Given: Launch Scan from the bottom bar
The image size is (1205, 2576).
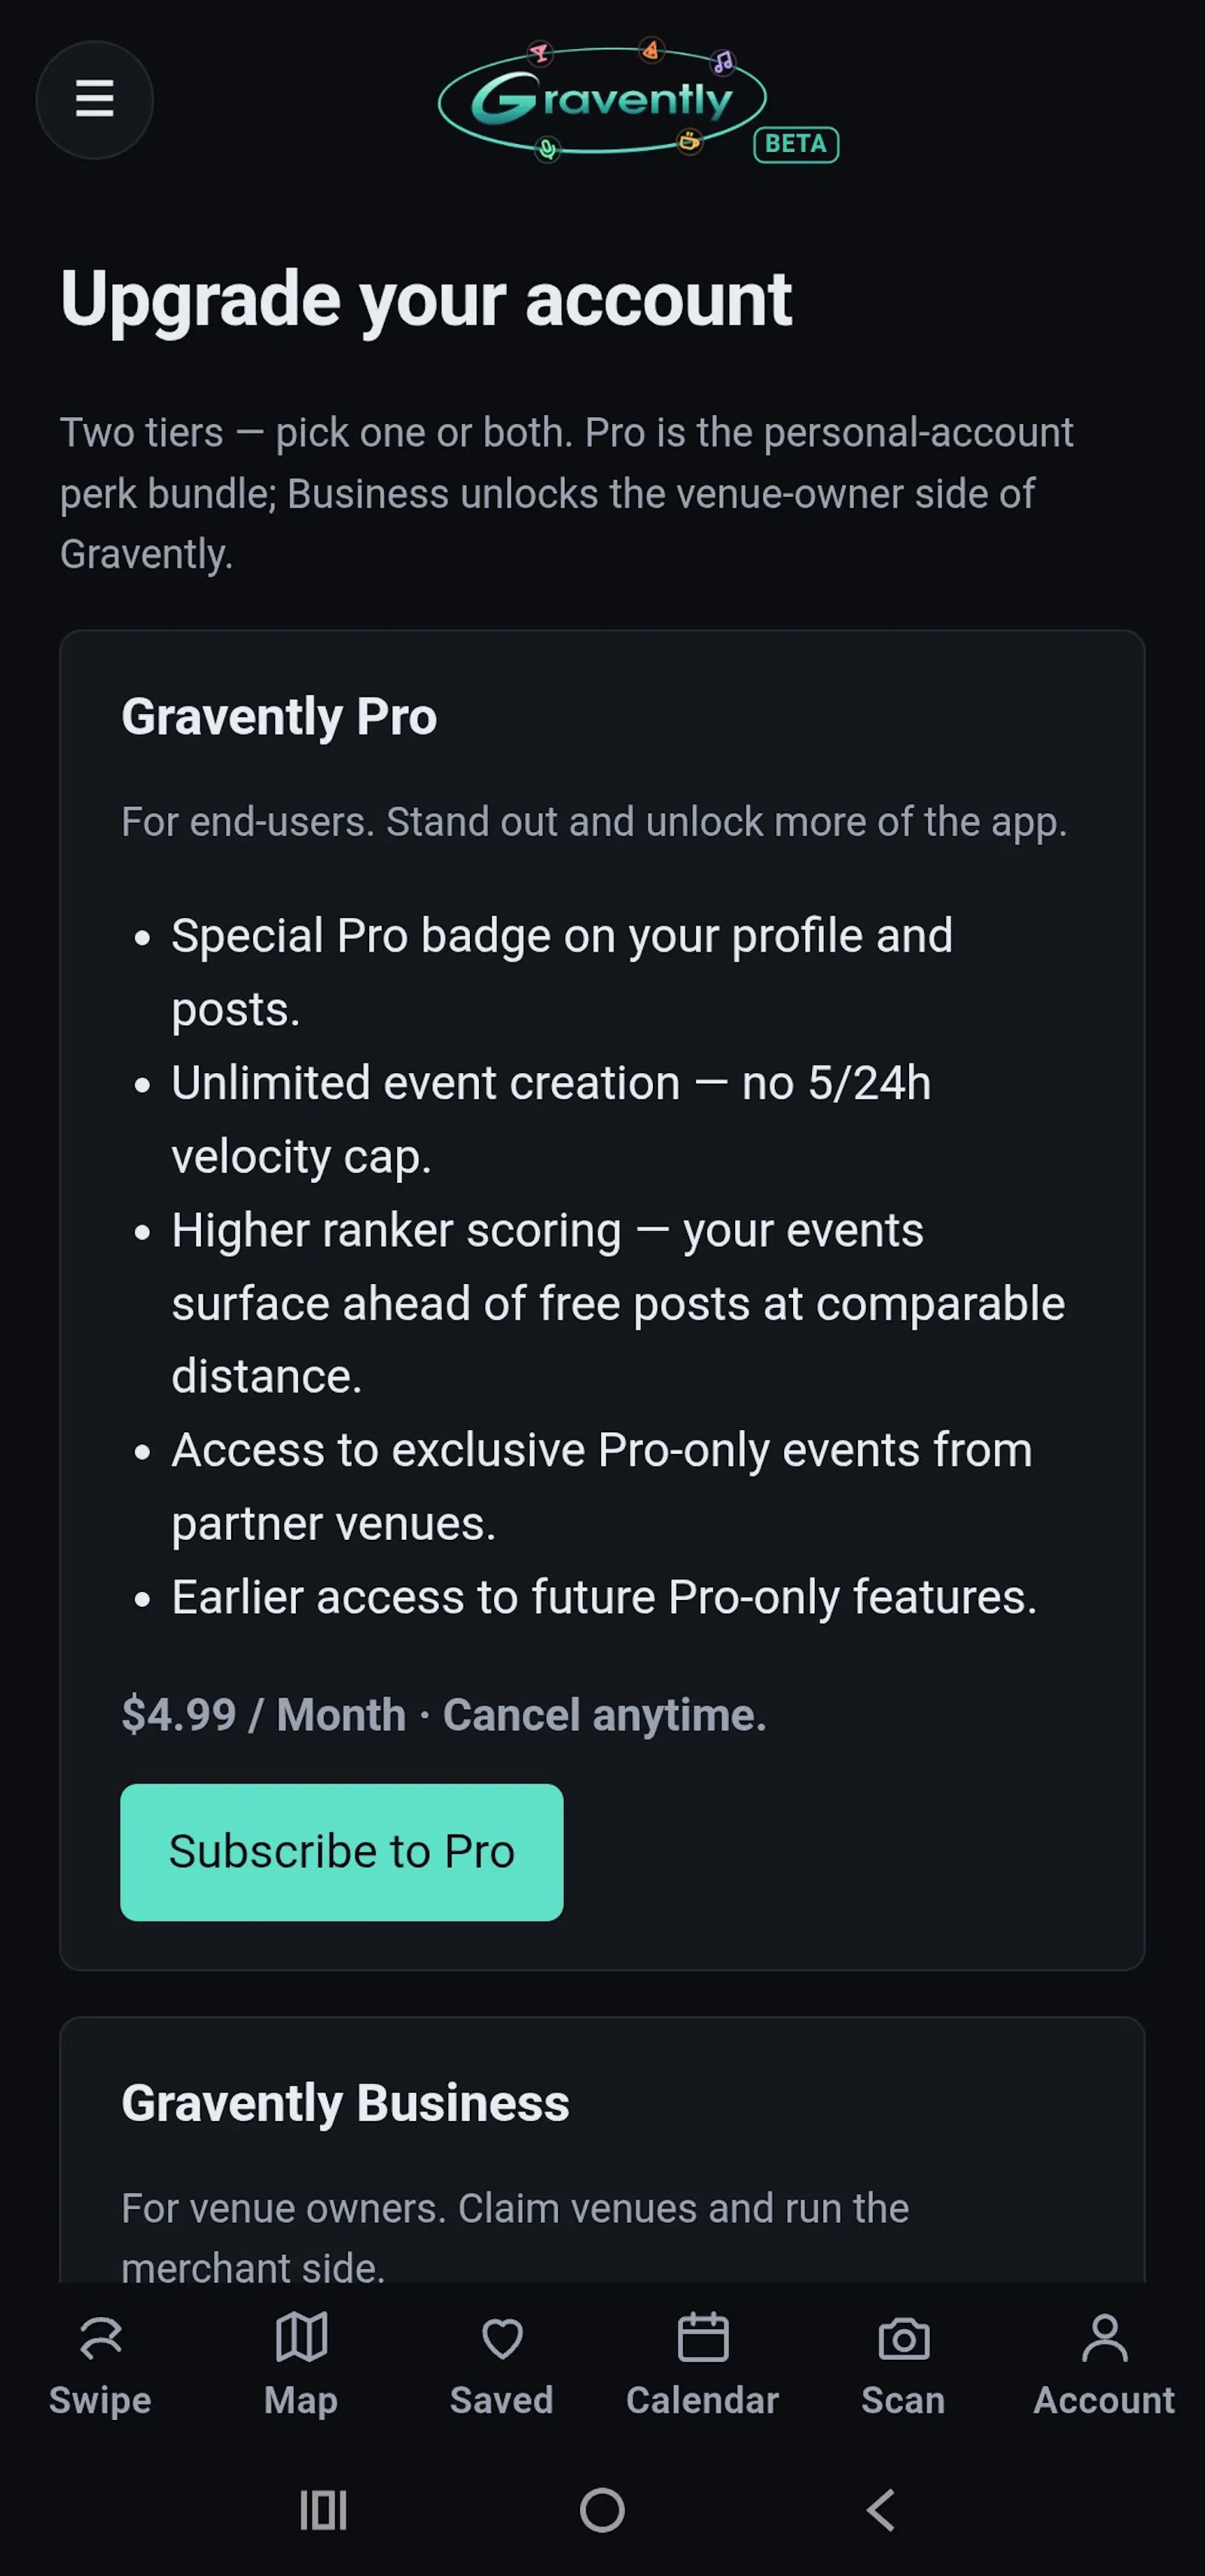Looking at the screenshot, I should [904, 2365].
